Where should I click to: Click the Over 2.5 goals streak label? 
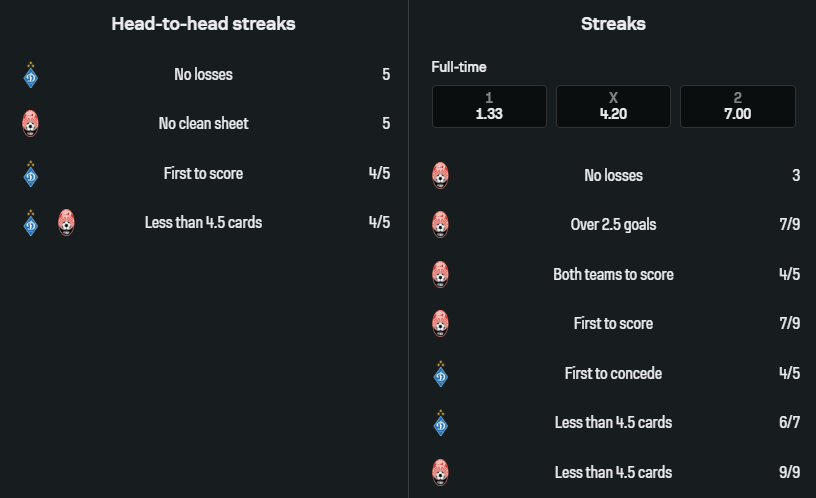(613, 225)
